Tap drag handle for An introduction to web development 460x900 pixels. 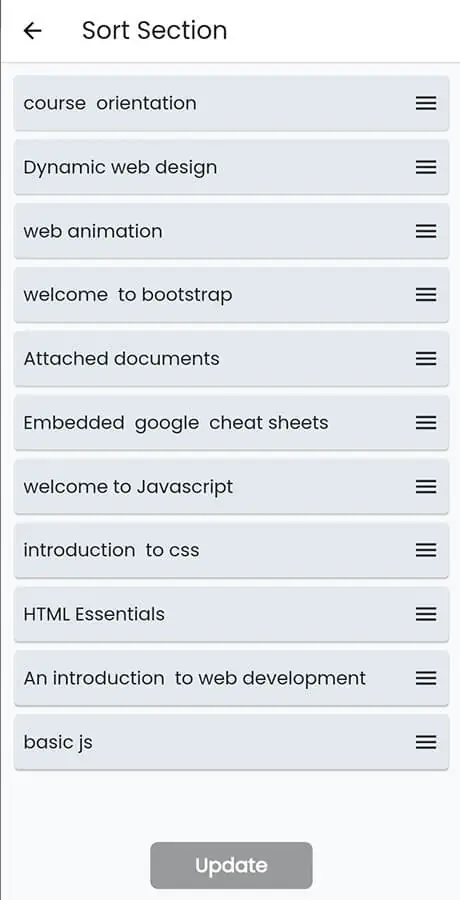(426, 678)
